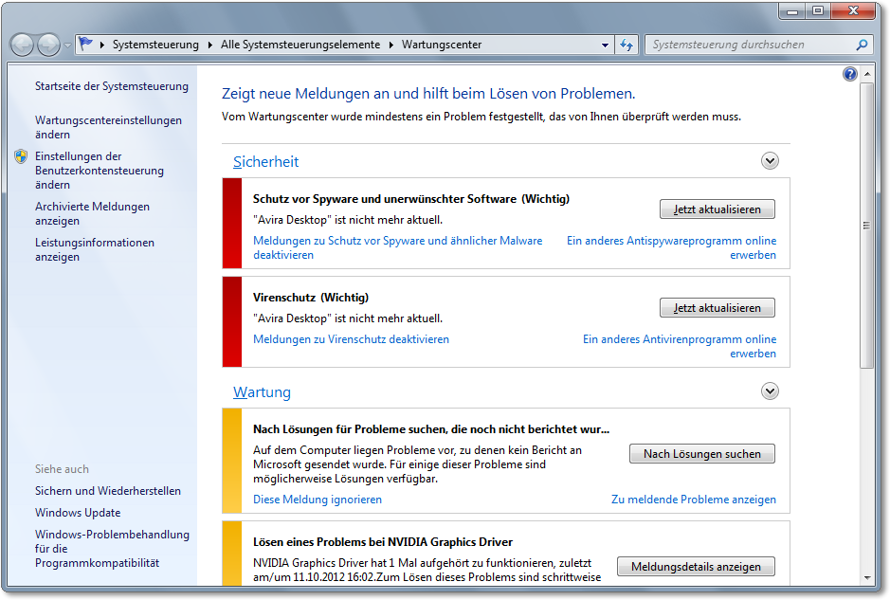Select Alle Systemsteuerungselemente in breadcrumb

pyautogui.click(x=300, y=45)
